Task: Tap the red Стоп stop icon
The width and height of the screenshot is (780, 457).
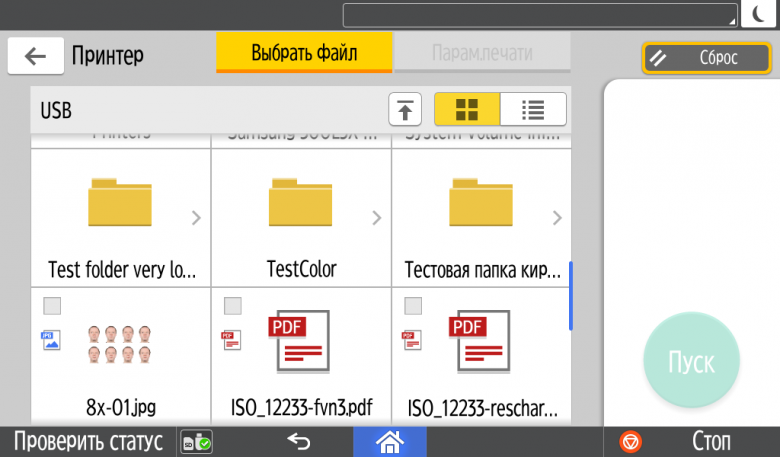Action: (630, 442)
